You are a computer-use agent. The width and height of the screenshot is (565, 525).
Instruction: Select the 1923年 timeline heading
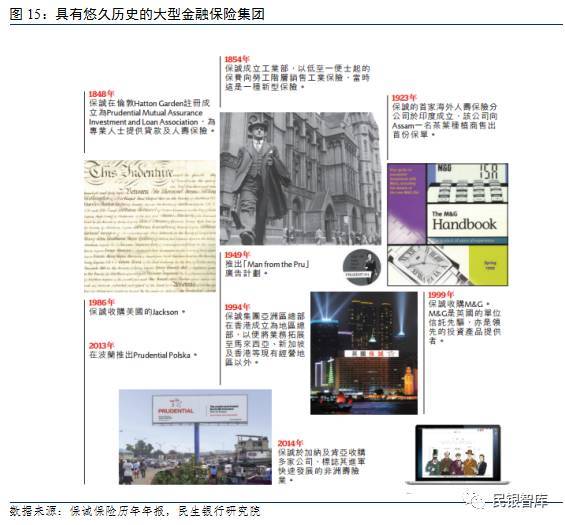point(404,98)
